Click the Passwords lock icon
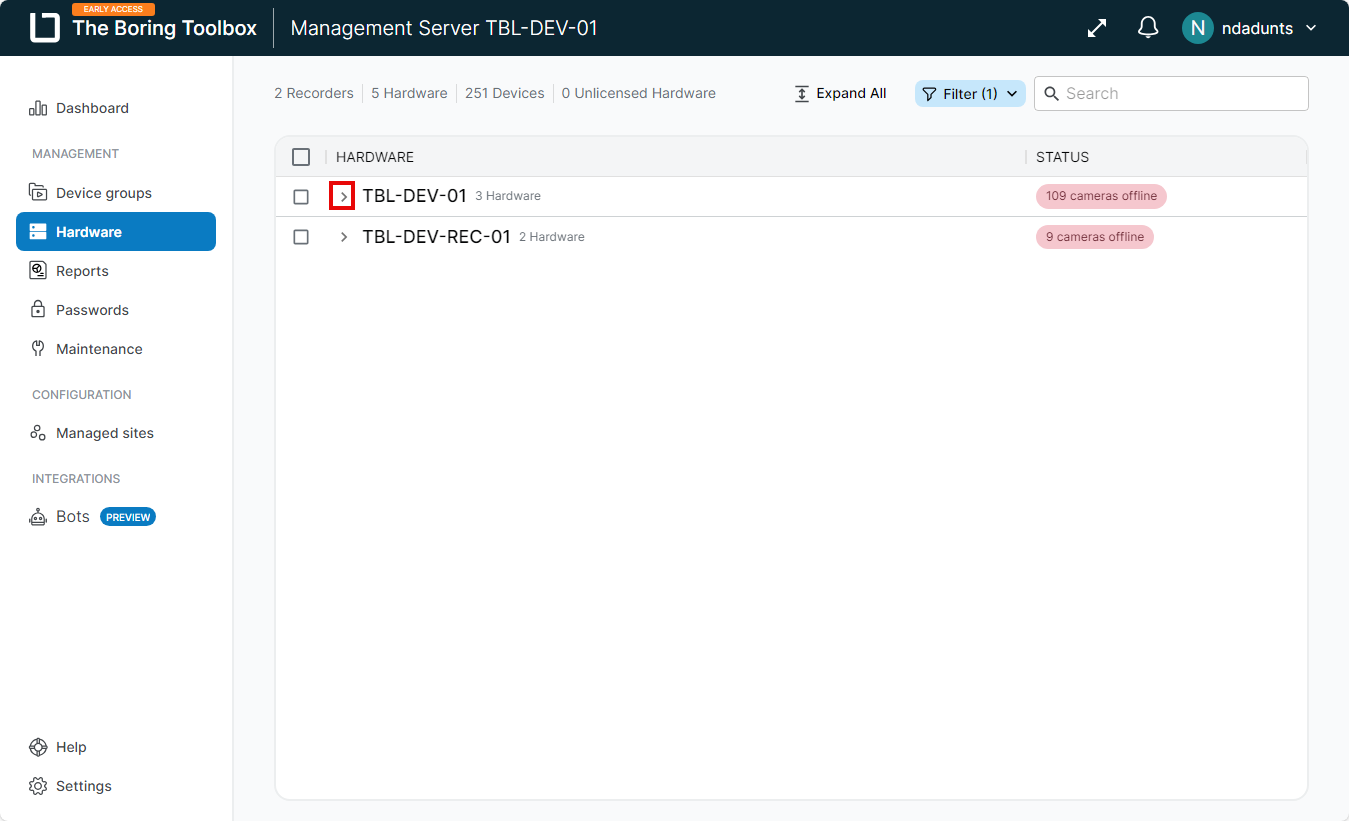This screenshot has height=821, width=1349. (x=38, y=310)
